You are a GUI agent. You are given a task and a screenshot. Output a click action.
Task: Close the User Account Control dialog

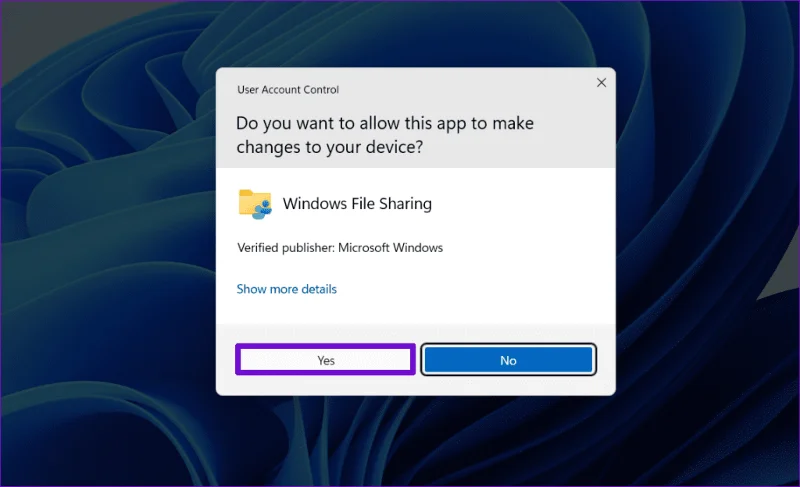[x=602, y=83]
